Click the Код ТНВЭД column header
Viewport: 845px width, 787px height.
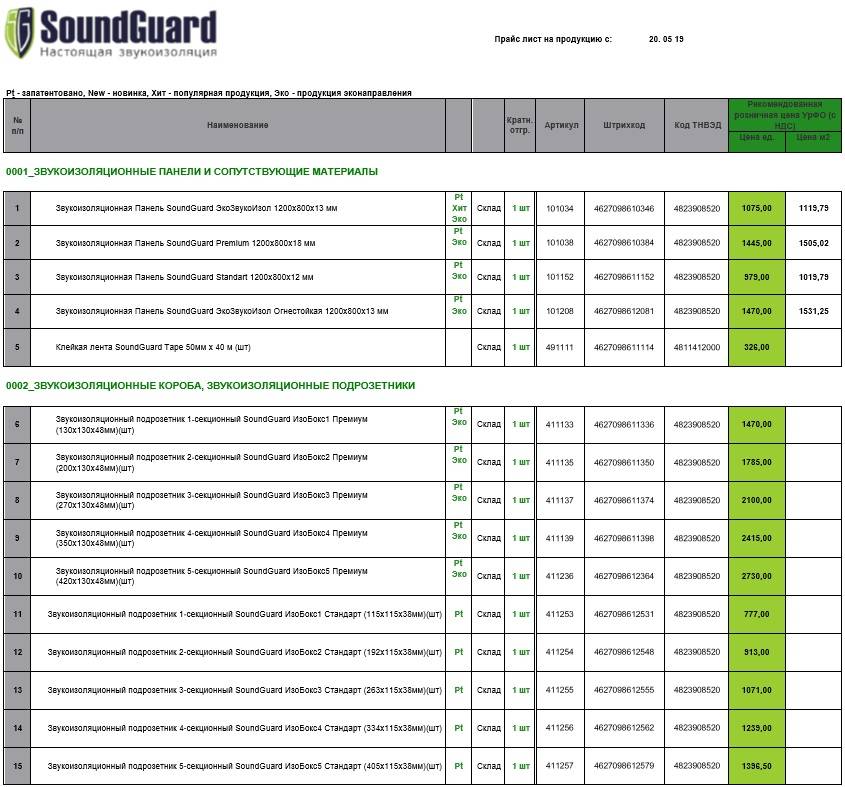(x=697, y=125)
